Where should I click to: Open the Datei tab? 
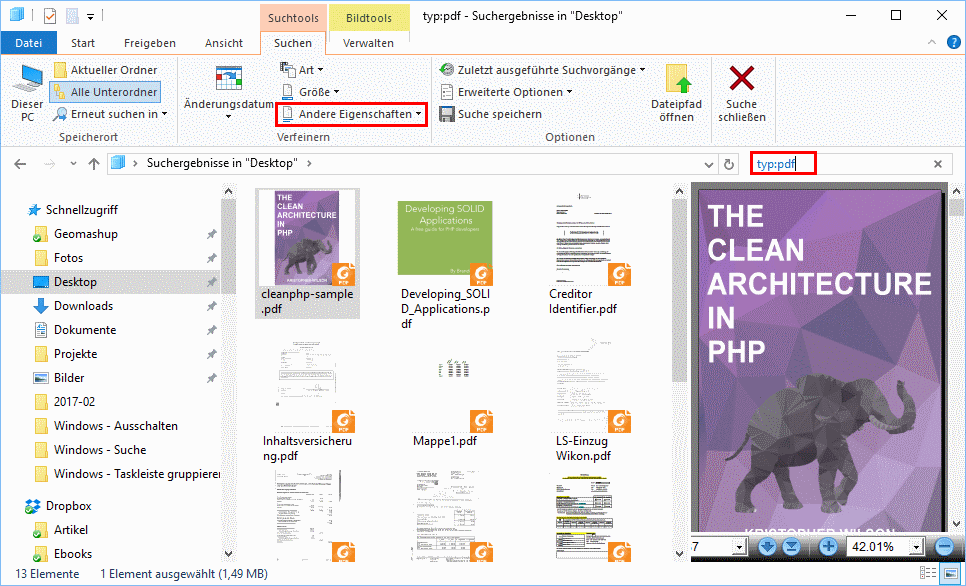29,43
